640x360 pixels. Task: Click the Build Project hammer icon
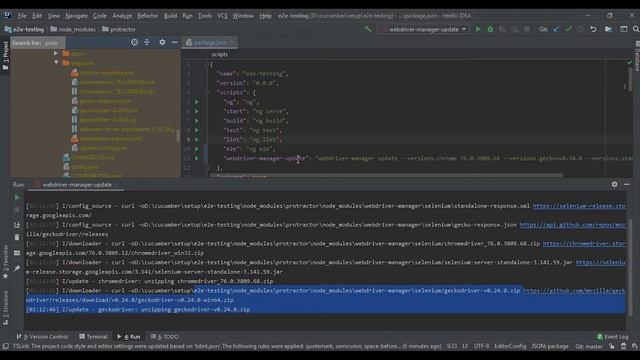(367, 29)
